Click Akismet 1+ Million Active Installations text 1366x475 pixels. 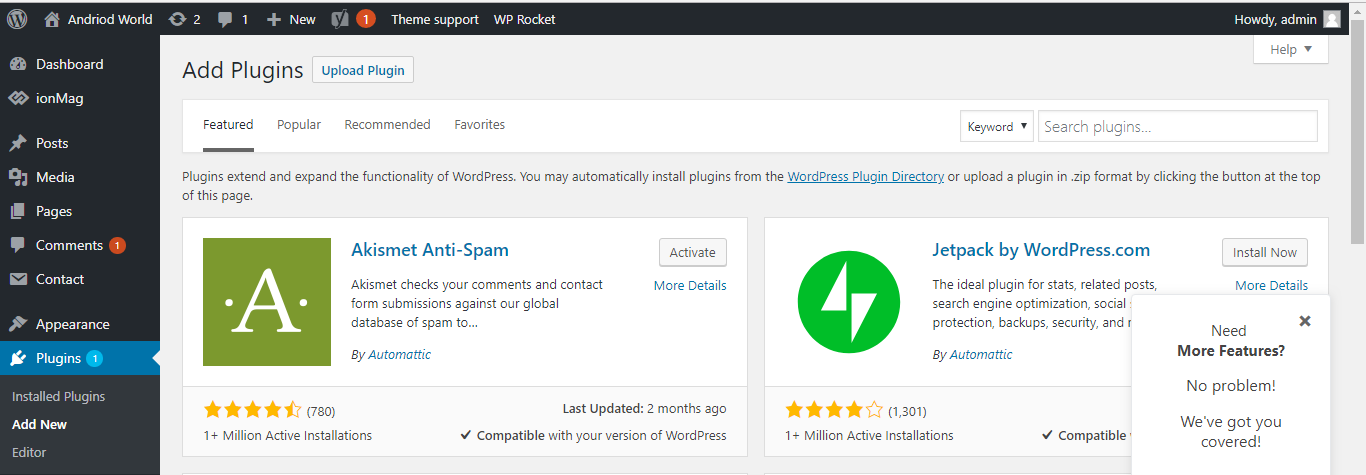[x=288, y=435]
